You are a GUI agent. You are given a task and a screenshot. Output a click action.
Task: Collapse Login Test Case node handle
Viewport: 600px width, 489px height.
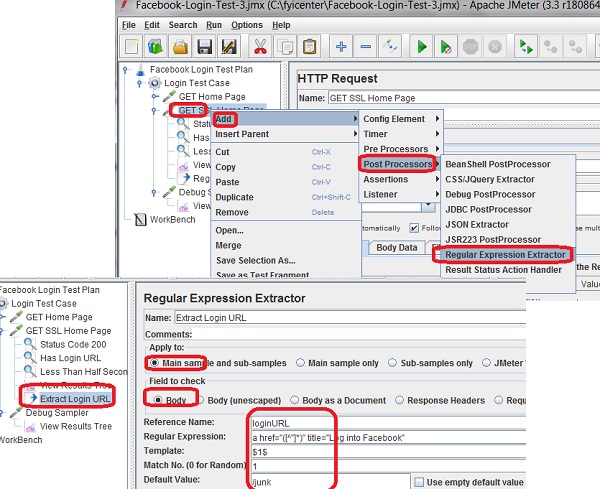[140, 83]
